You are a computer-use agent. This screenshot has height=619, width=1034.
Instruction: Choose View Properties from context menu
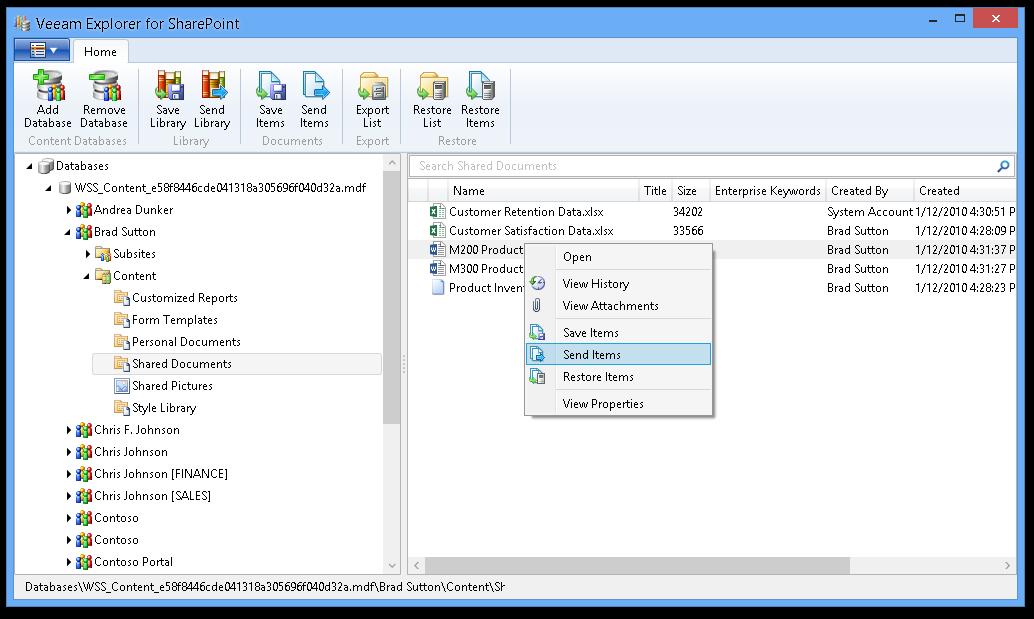[619, 403]
